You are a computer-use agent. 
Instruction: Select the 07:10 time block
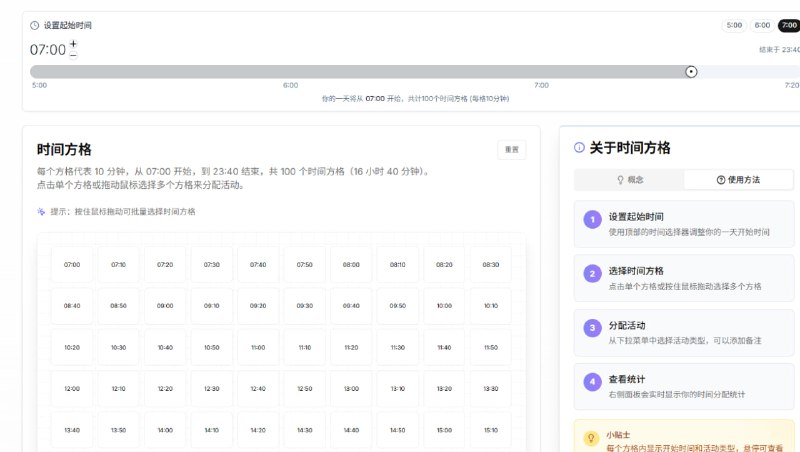118,265
